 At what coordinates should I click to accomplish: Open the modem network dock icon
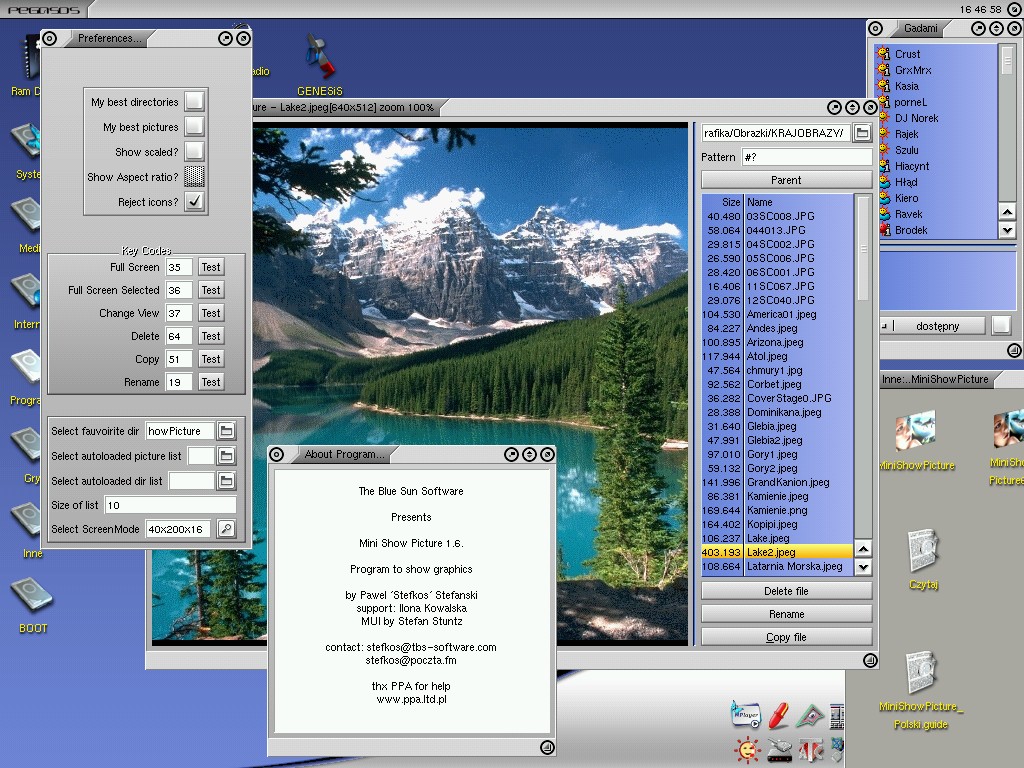(x=779, y=751)
